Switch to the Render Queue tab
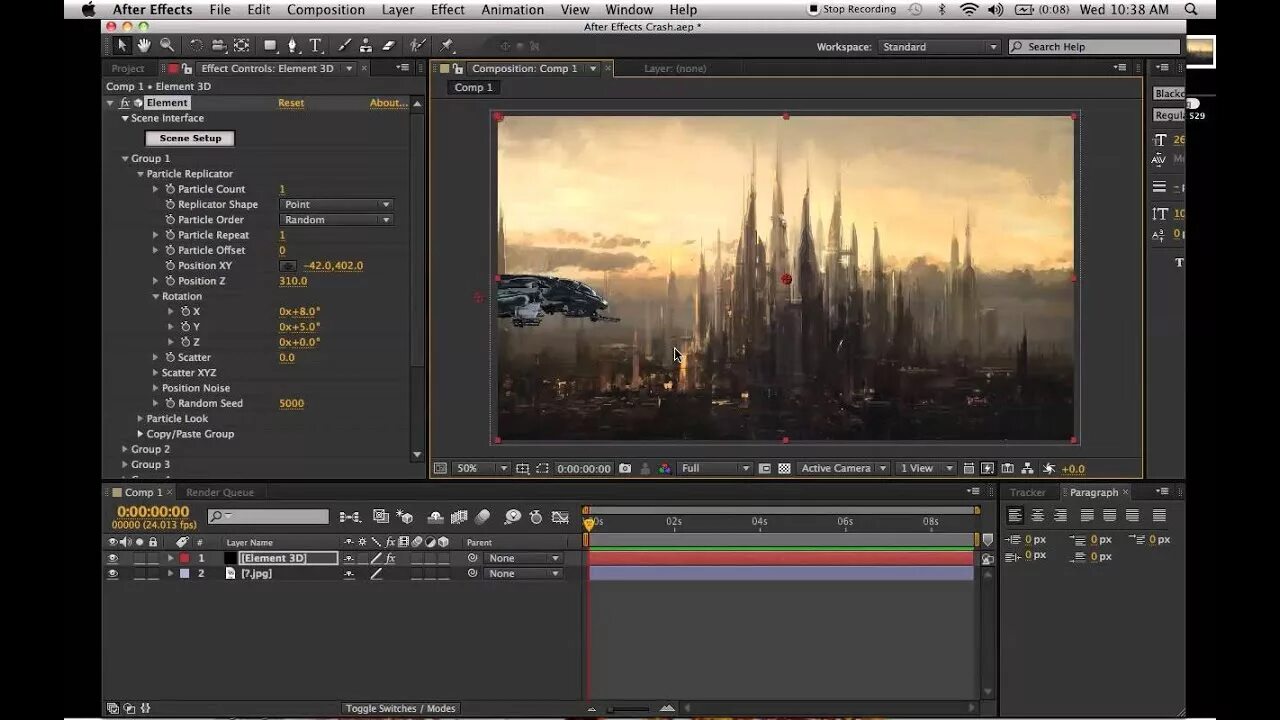This screenshot has height=720, width=1280. click(220, 492)
